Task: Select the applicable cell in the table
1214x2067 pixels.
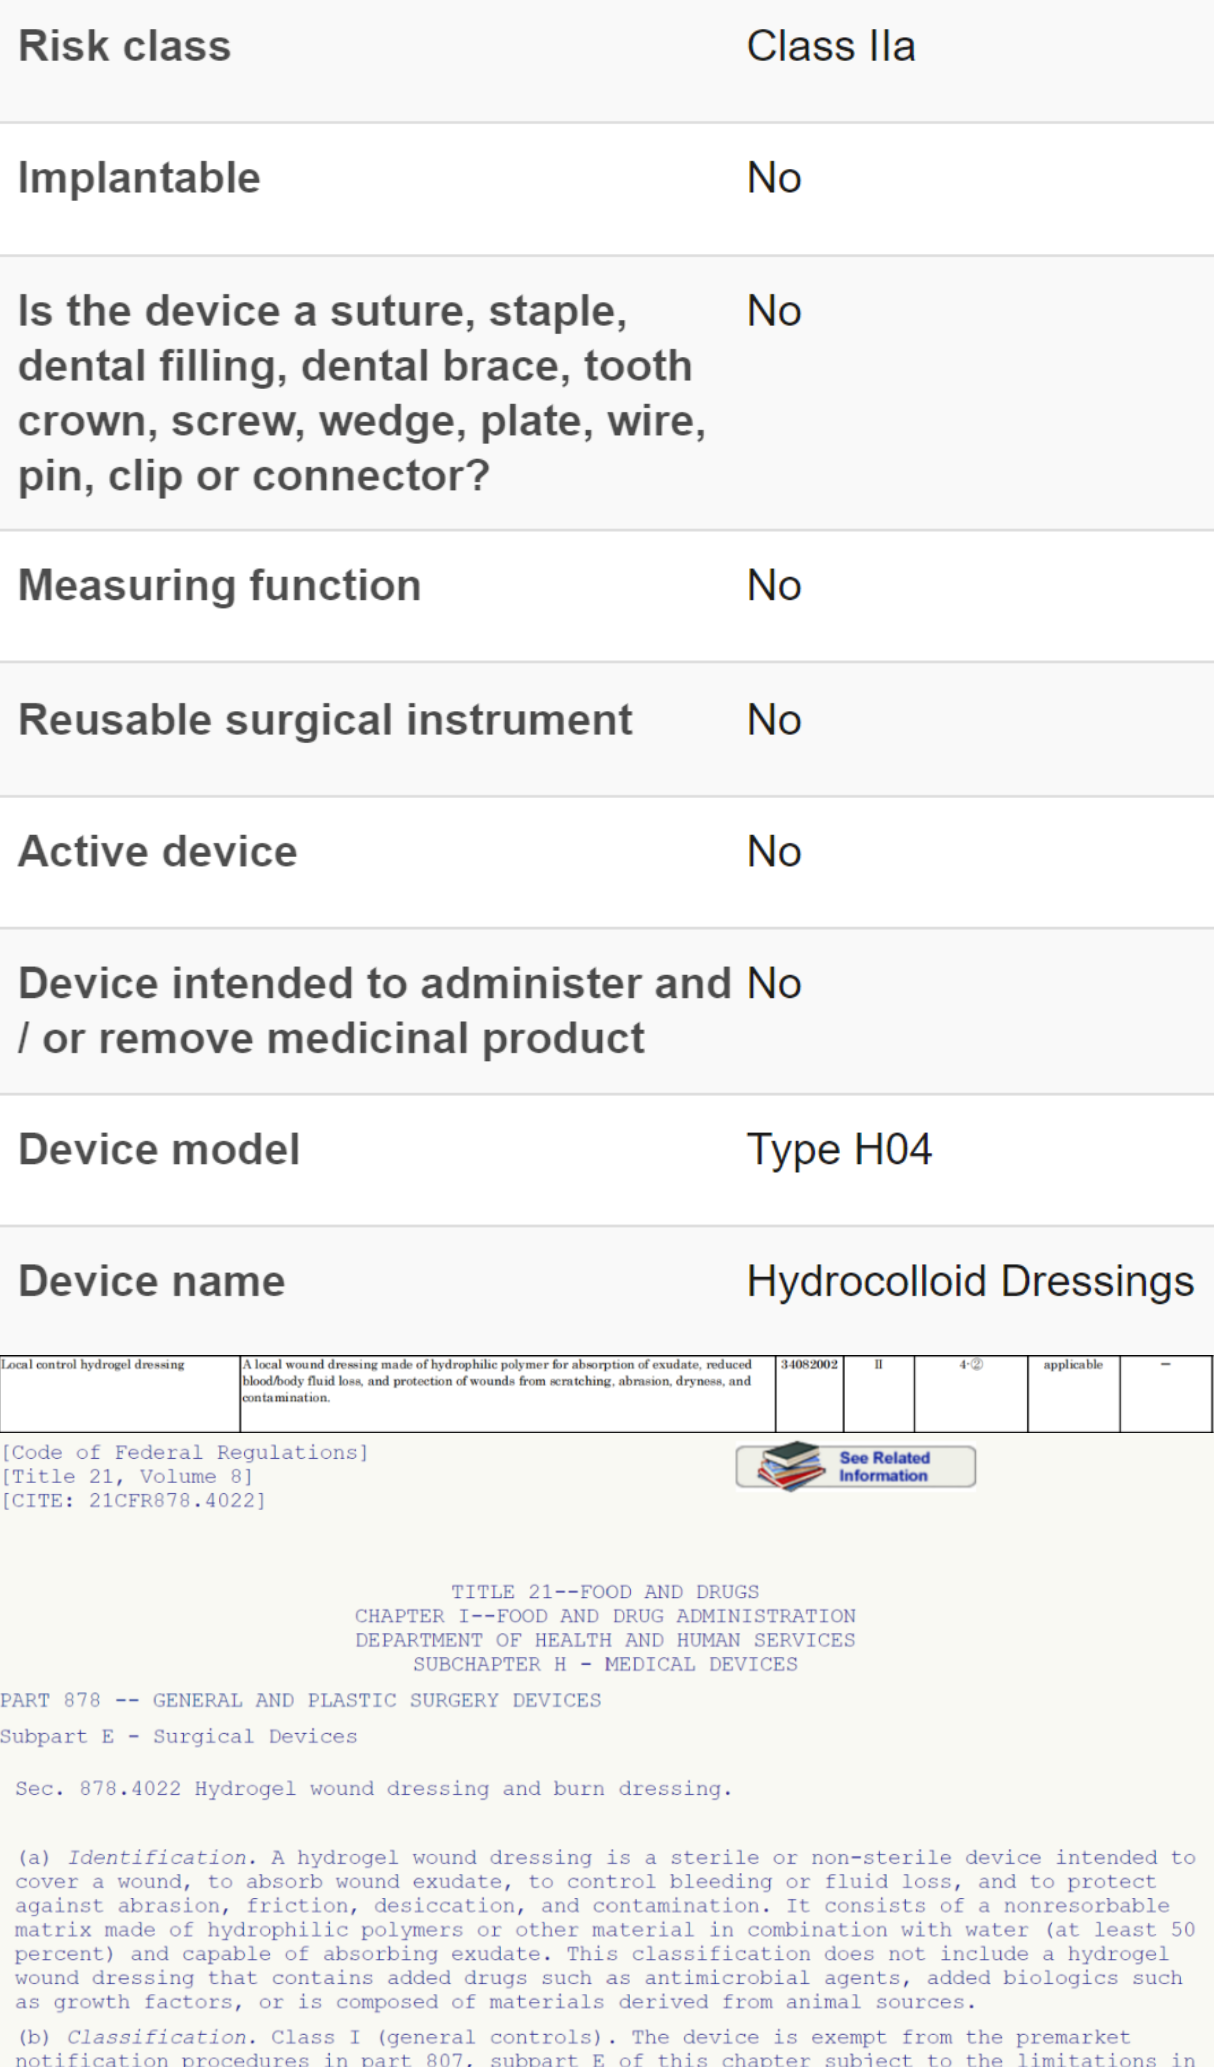Action: pyautogui.click(x=1073, y=1365)
